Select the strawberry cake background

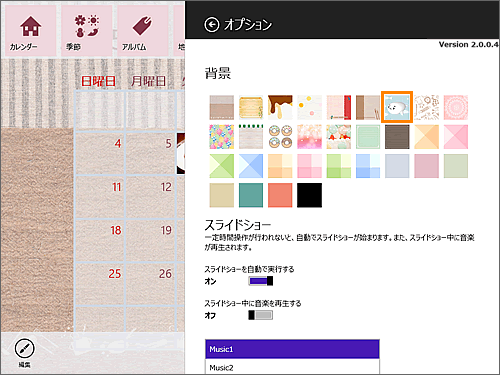(x=339, y=137)
